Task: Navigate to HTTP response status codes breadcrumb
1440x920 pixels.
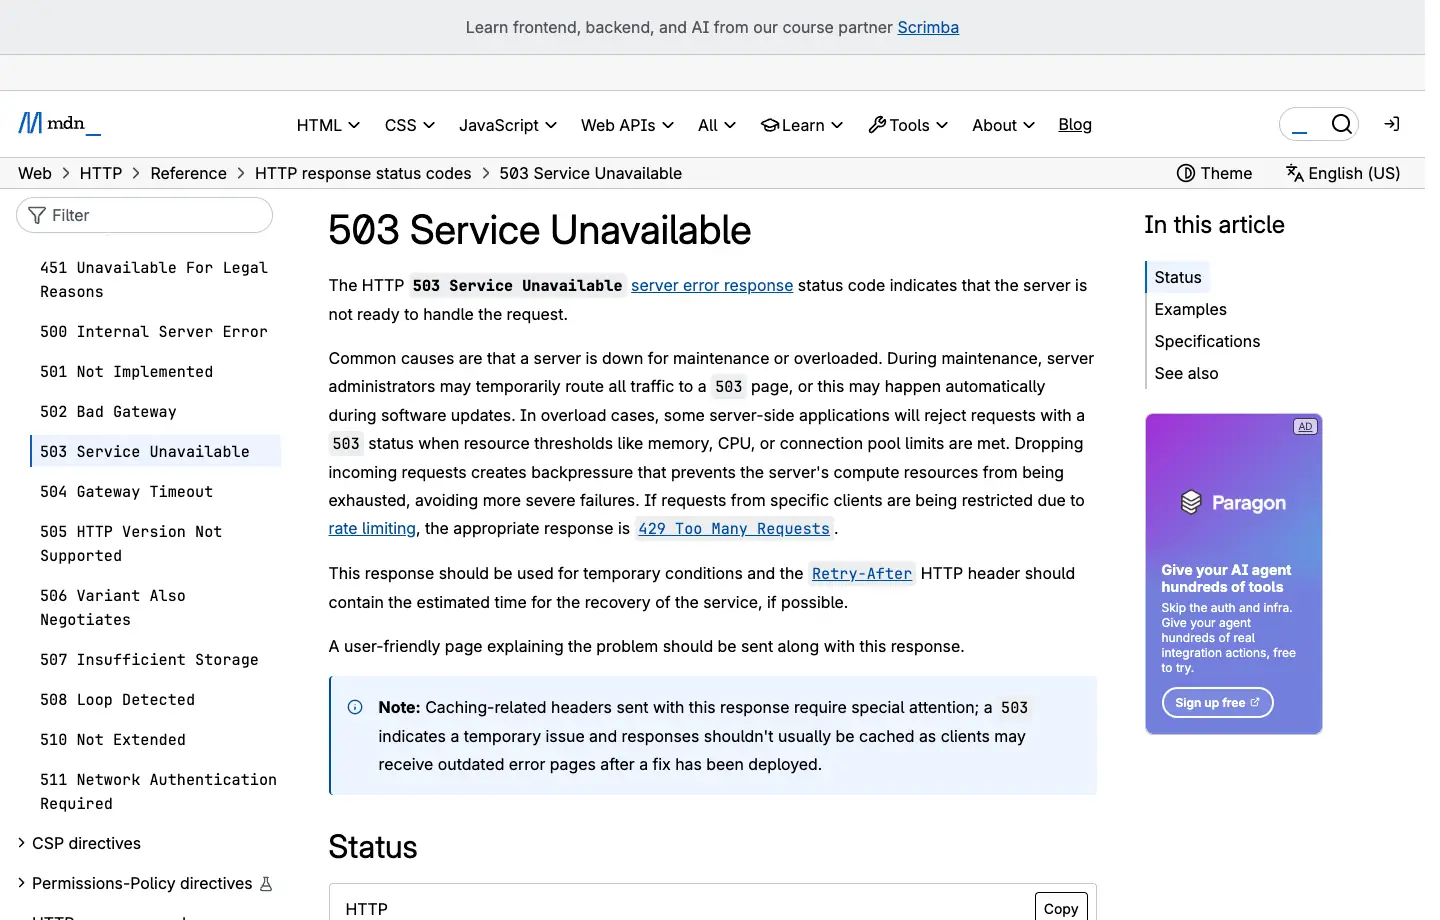Action: (x=363, y=173)
